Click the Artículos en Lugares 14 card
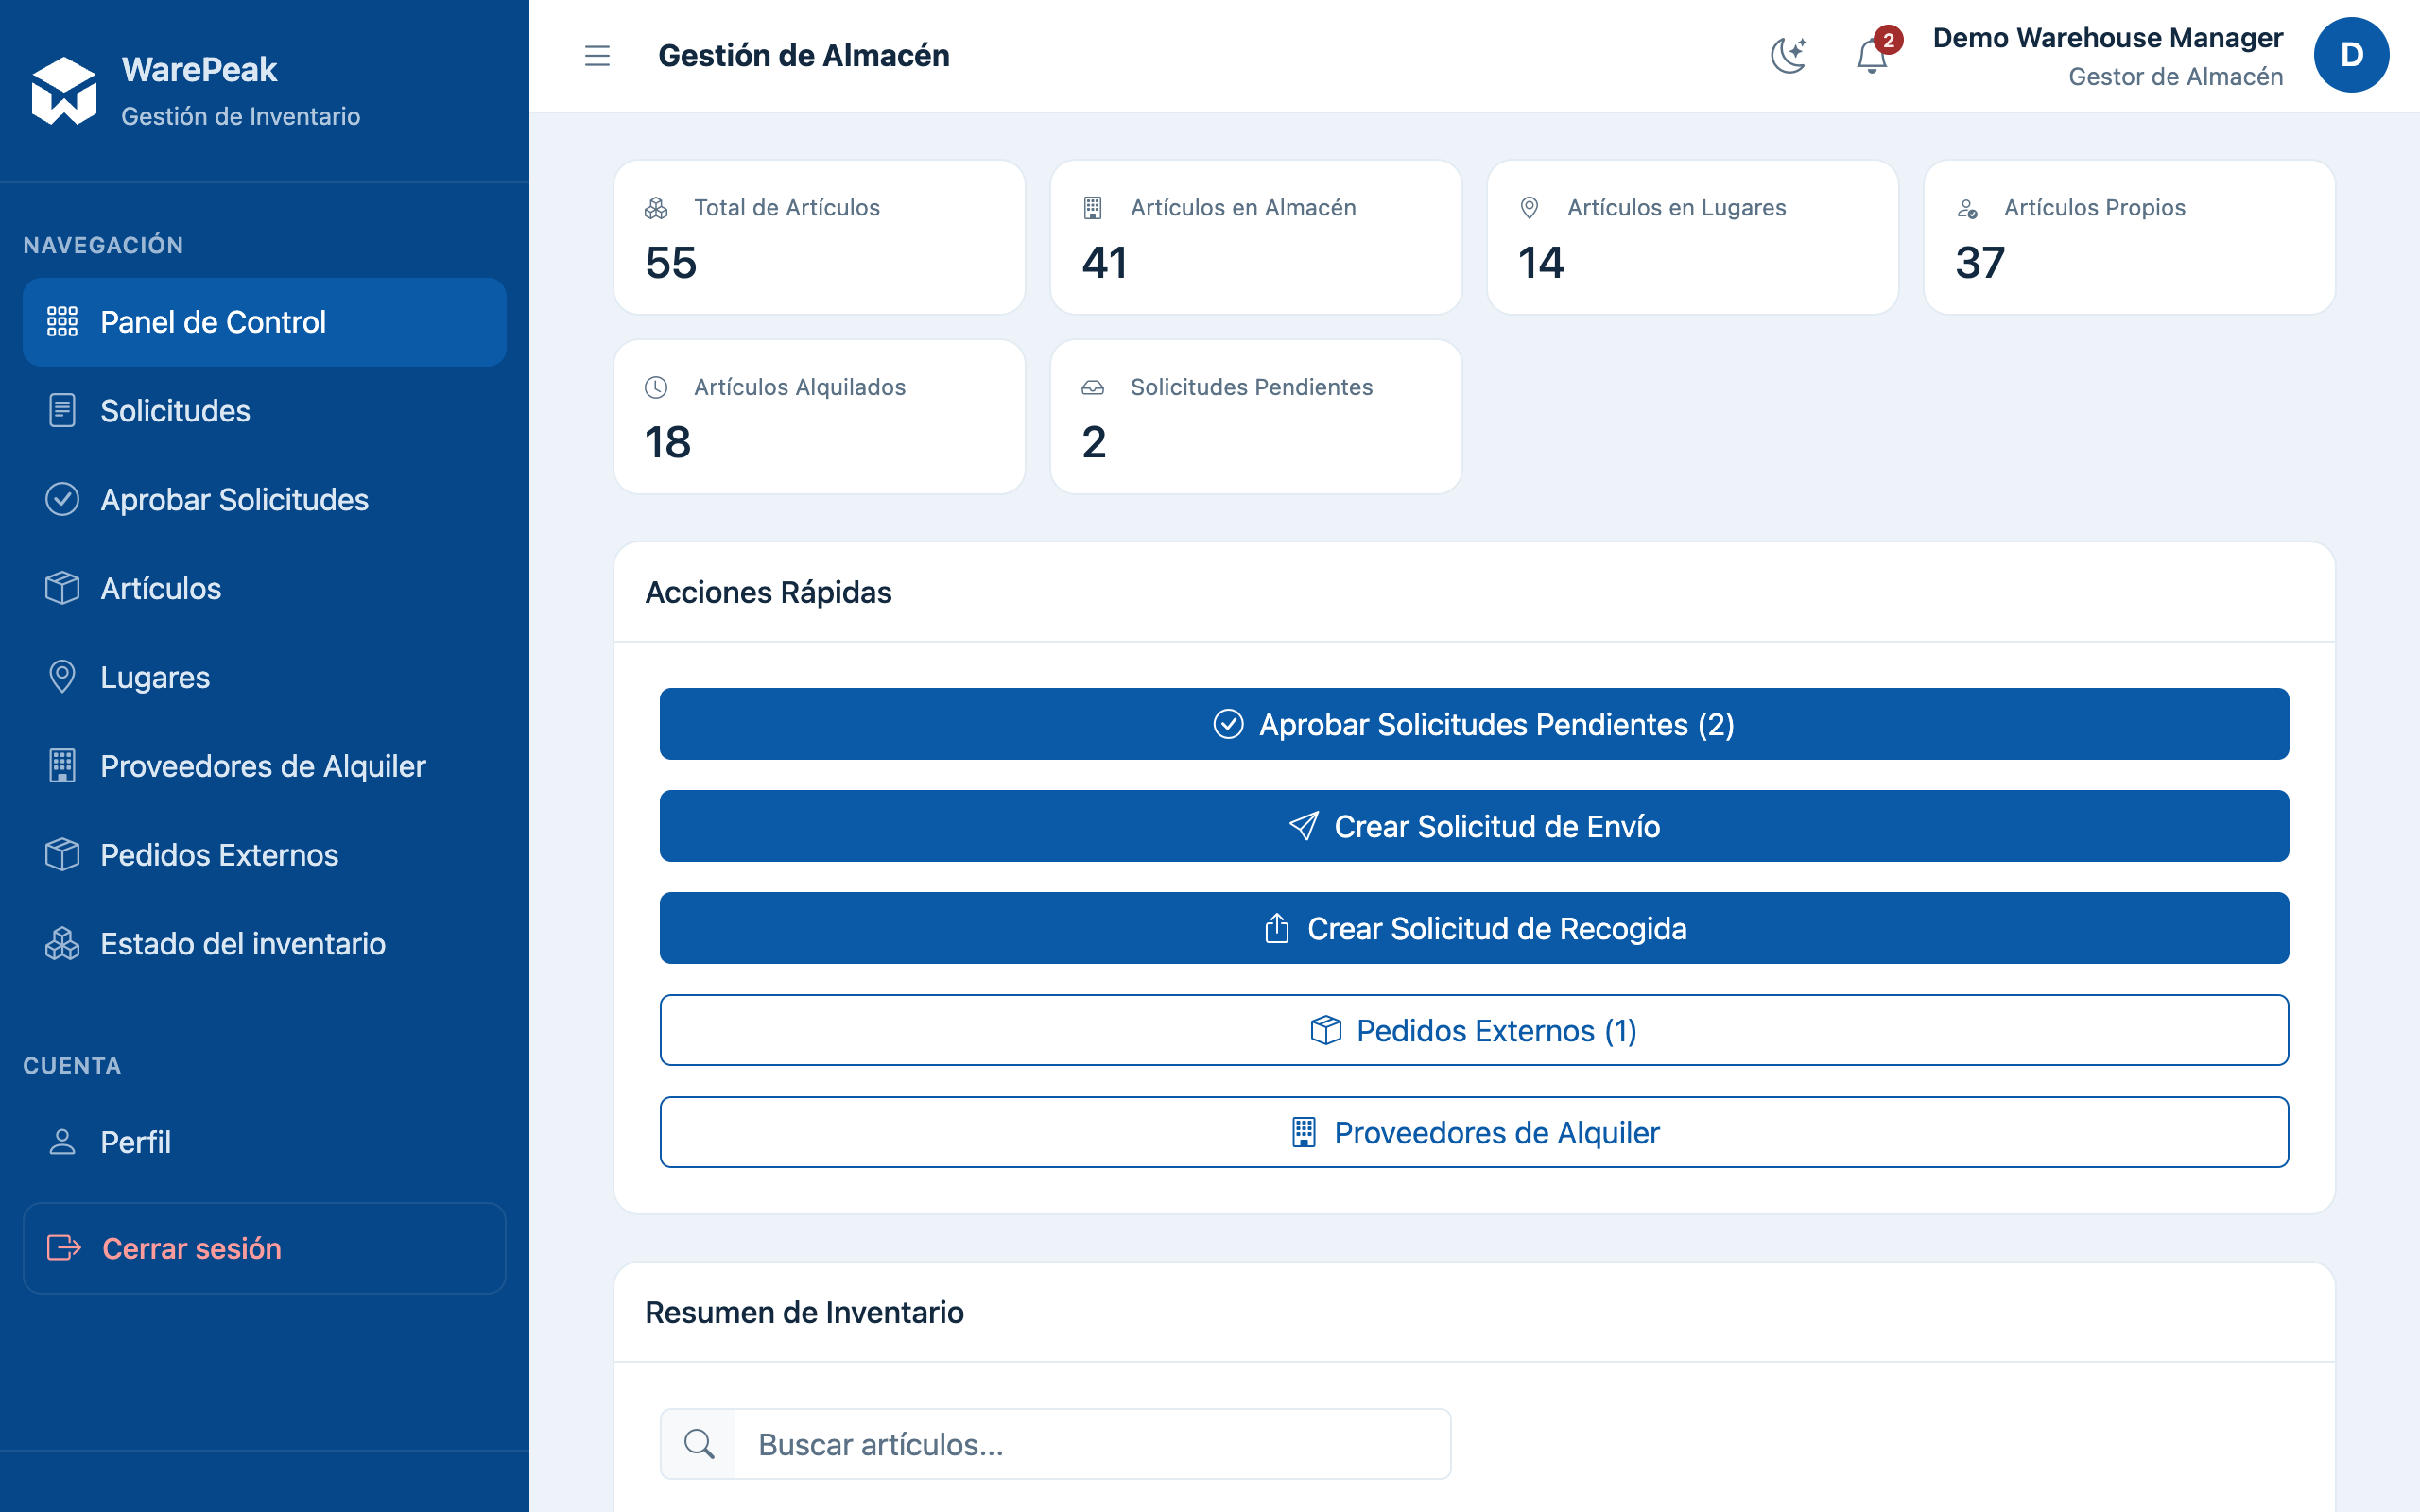The height and width of the screenshot is (1512, 2420). 1692,237
